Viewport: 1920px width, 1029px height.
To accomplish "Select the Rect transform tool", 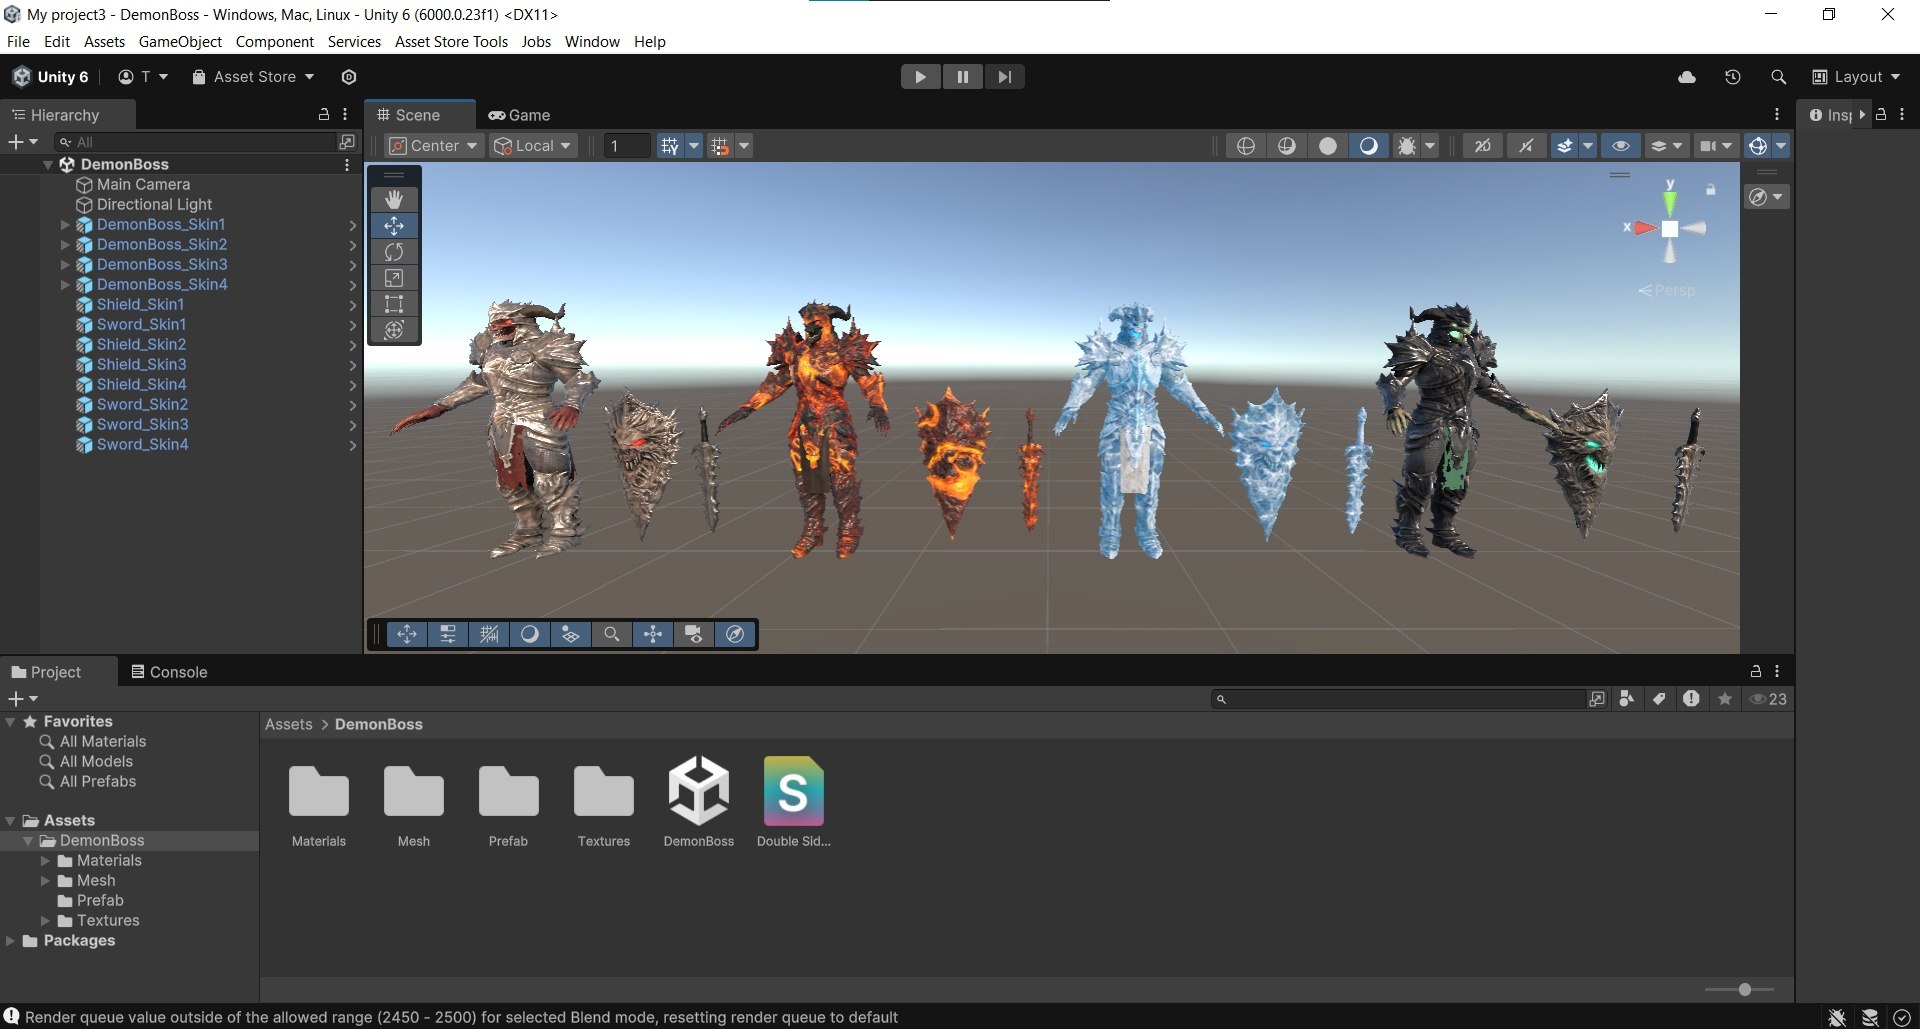I will [x=394, y=304].
